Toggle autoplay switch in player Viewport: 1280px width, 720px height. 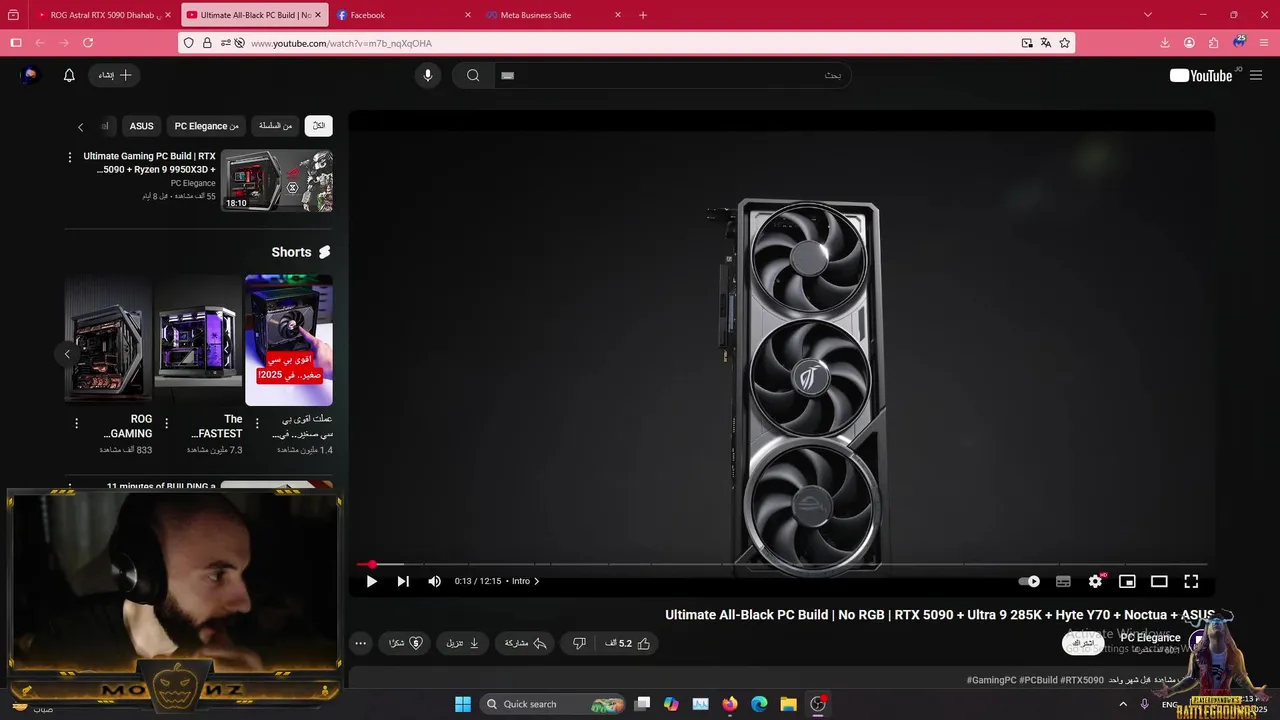[1029, 581]
